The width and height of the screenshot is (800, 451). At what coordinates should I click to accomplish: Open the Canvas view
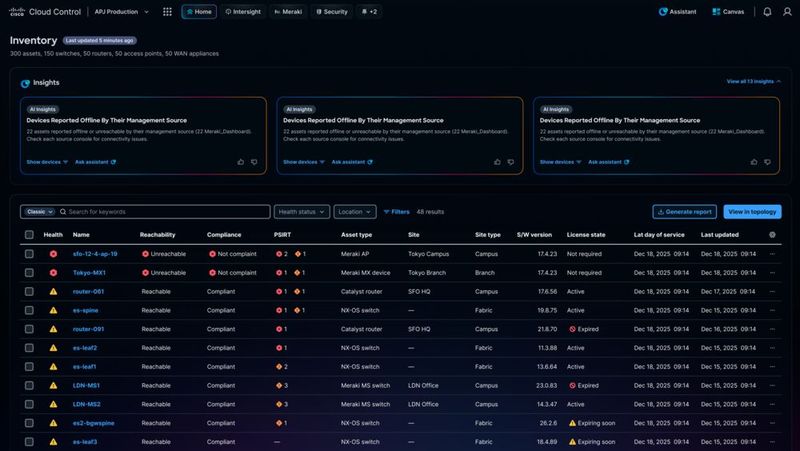pos(728,12)
